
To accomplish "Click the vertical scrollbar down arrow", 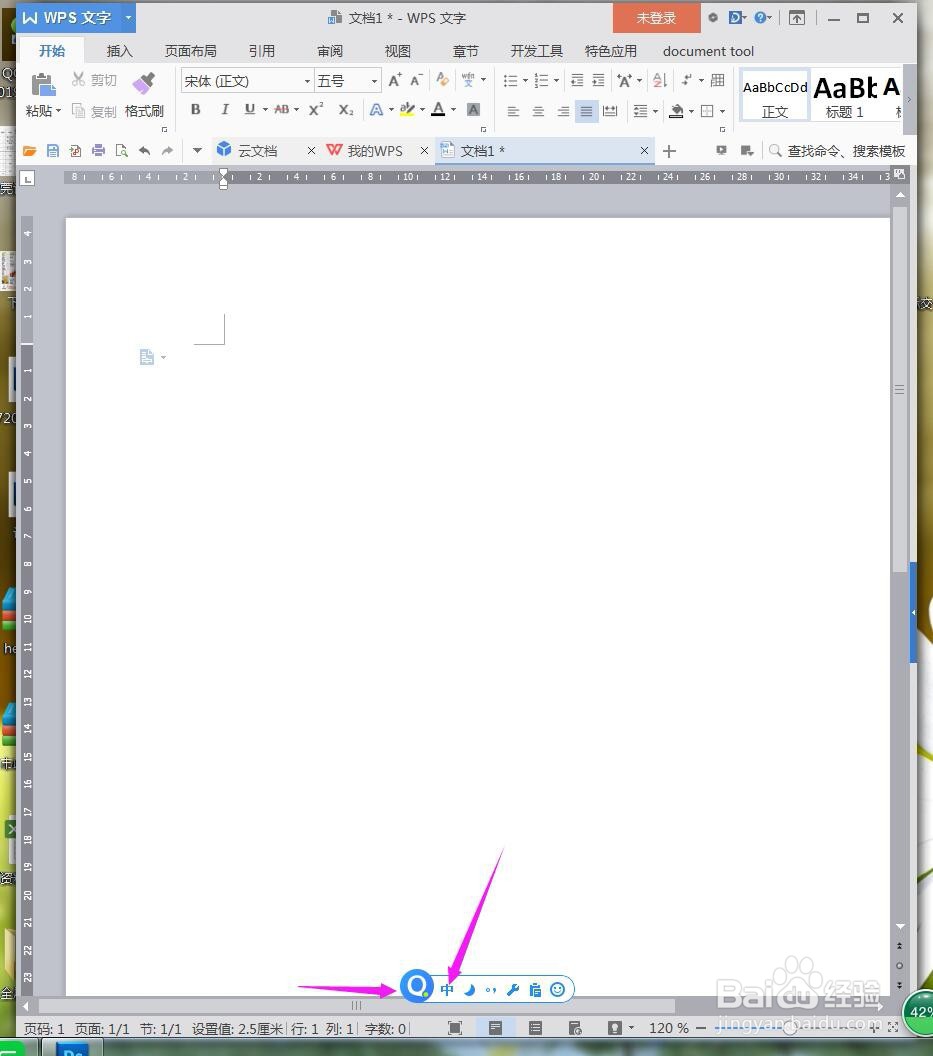I will pos(900,926).
